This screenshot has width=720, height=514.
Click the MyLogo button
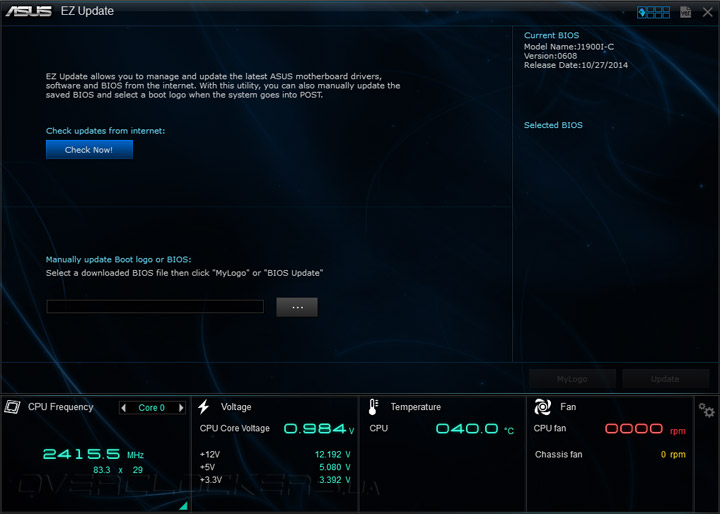click(x=572, y=379)
